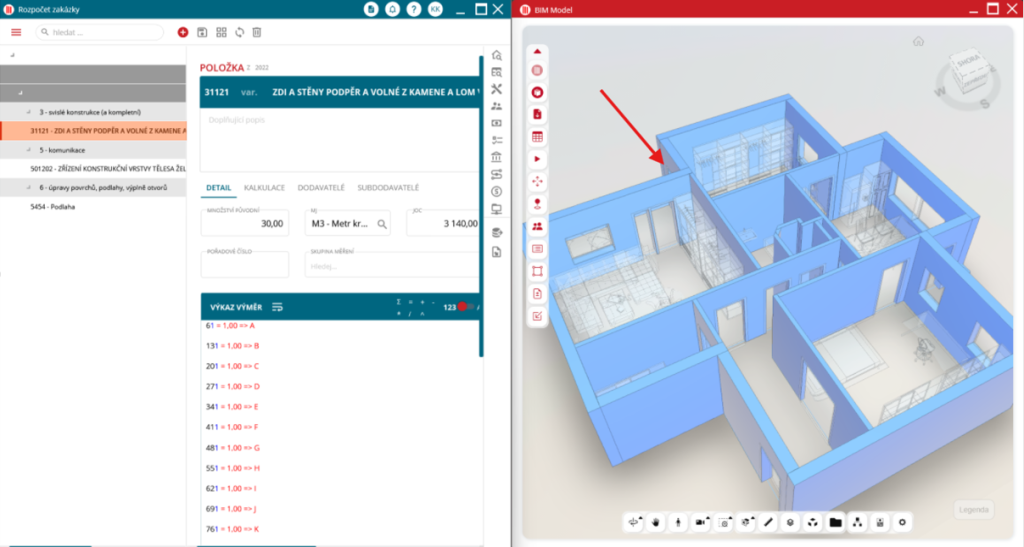Click the Legenda button
This screenshot has width=1024, height=547.
coord(973,510)
